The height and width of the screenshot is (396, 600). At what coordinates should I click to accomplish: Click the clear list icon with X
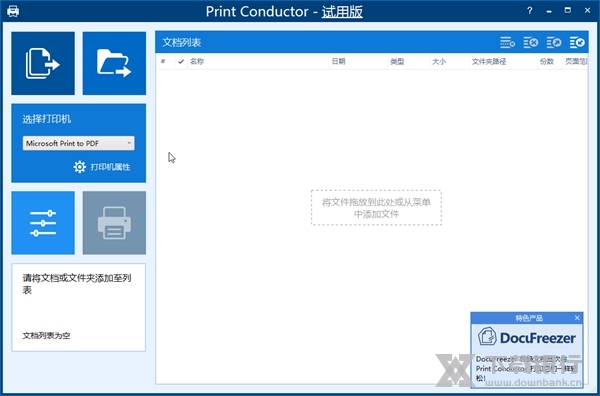(x=531, y=42)
